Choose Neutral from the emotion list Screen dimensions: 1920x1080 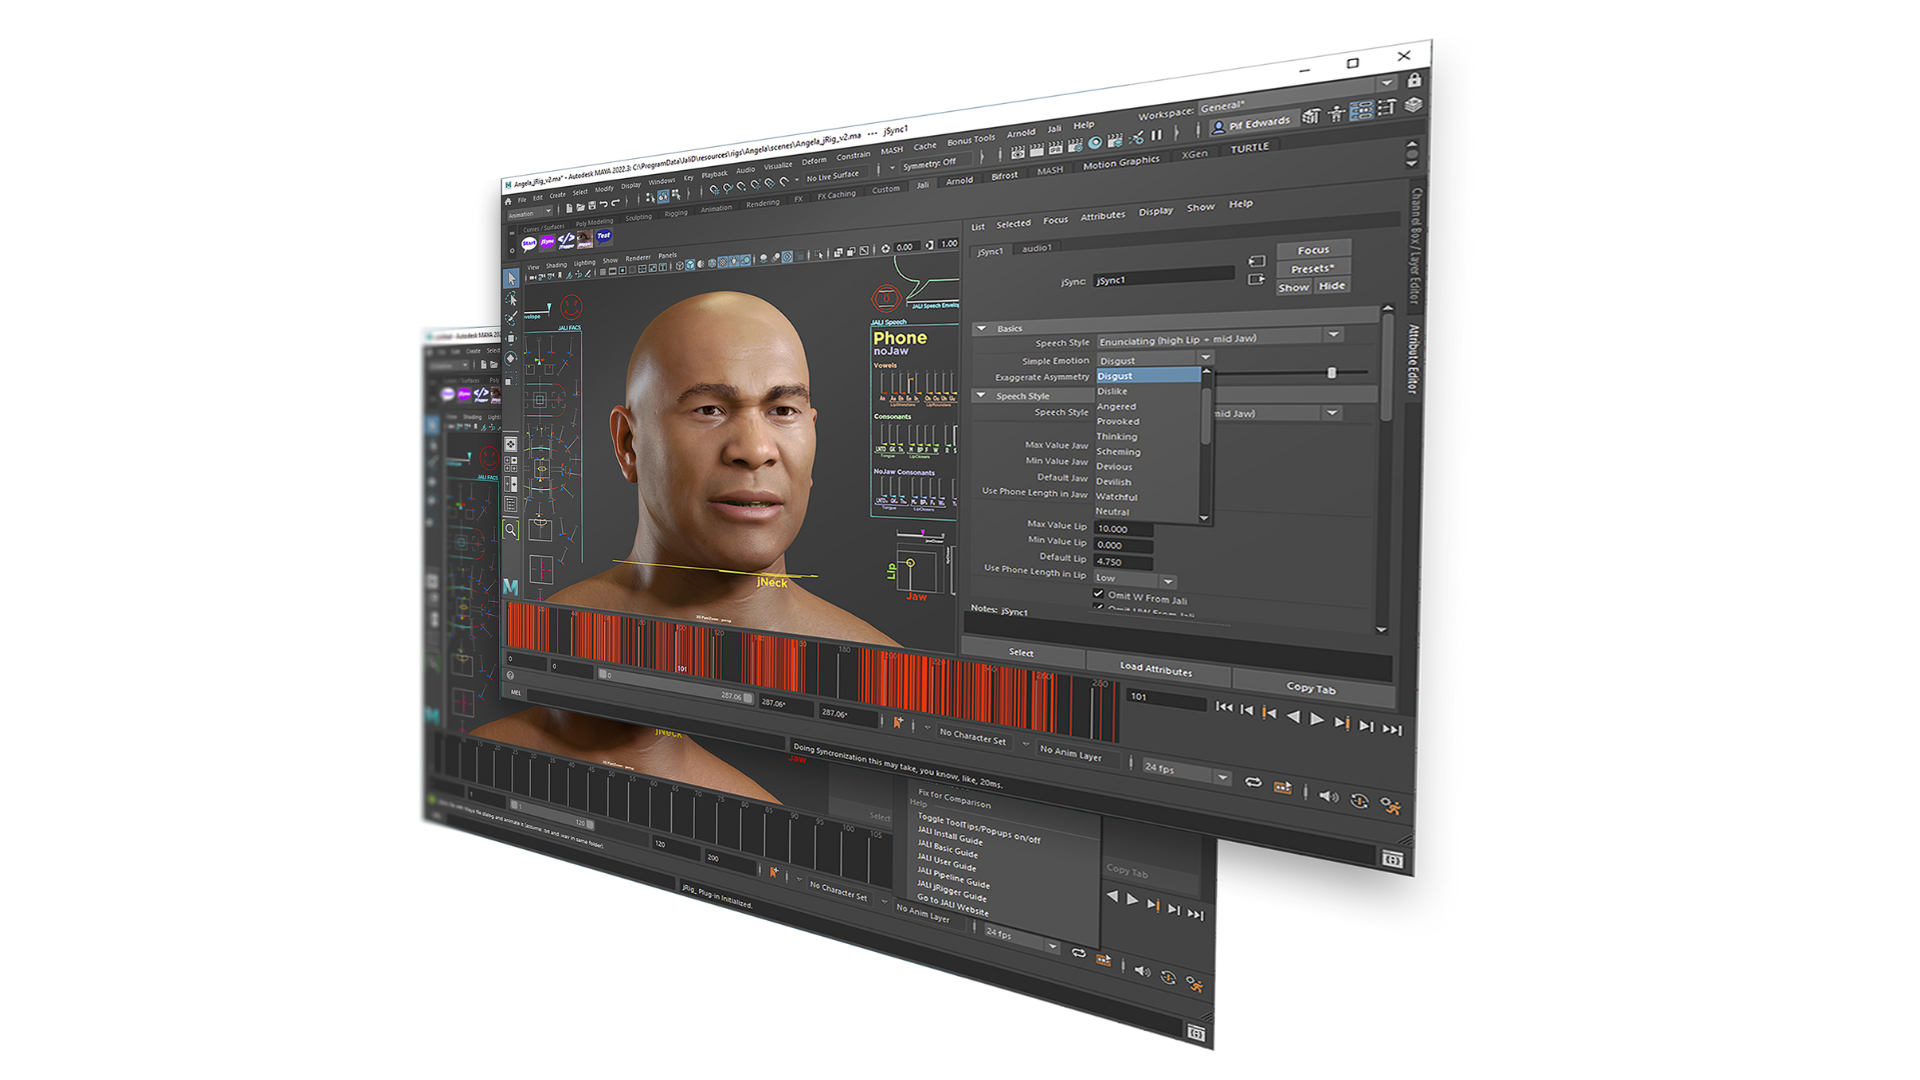pyautogui.click(x=1112, y=511)
